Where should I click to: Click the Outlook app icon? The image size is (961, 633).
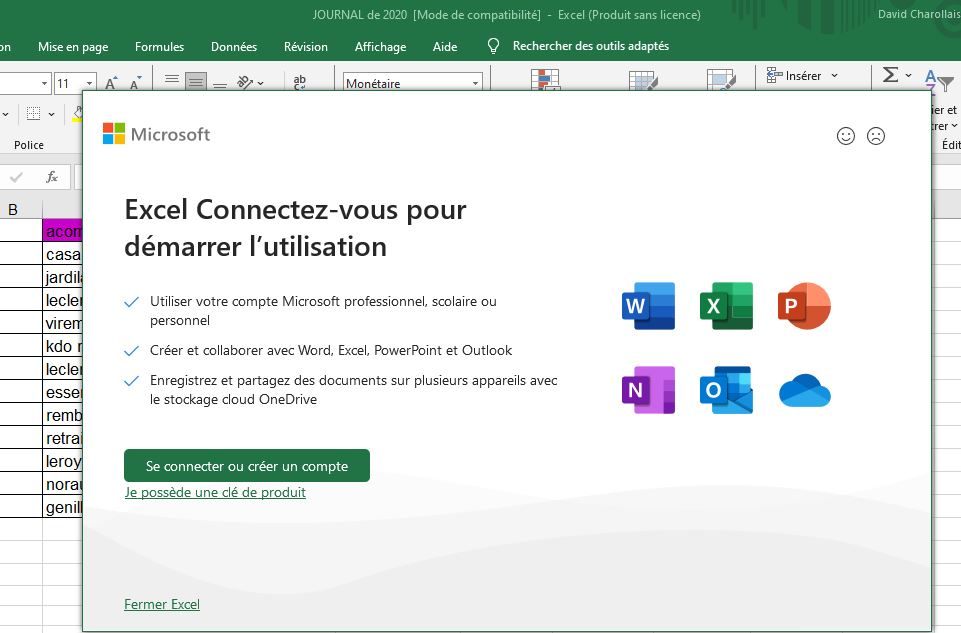pos(726,390)
